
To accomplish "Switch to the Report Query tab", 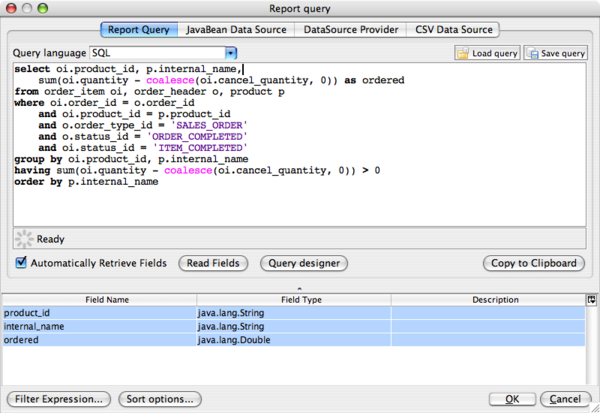I will [x=139, y=30].
